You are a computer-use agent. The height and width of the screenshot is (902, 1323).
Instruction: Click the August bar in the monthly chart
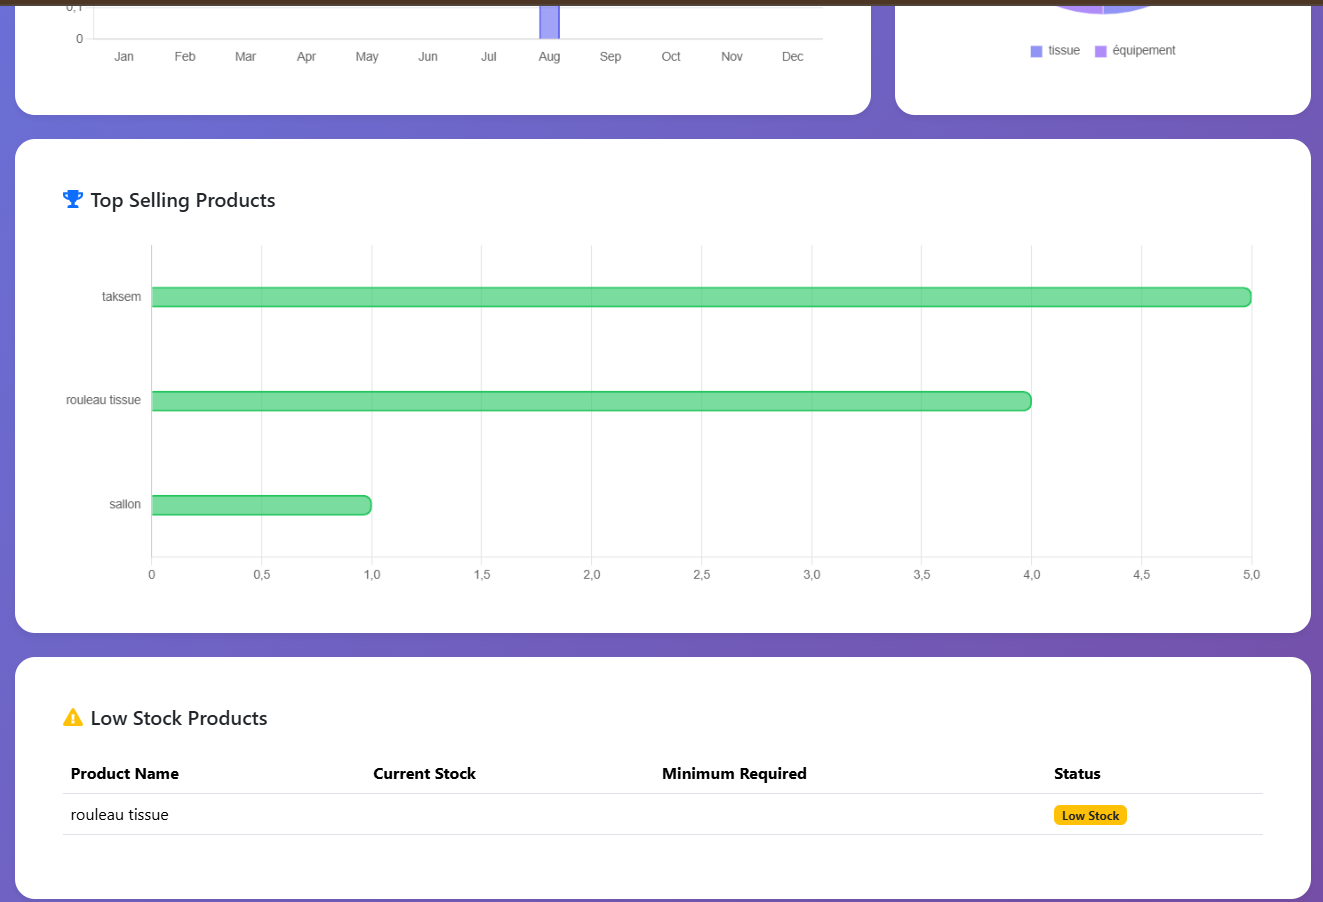point(549,22)
